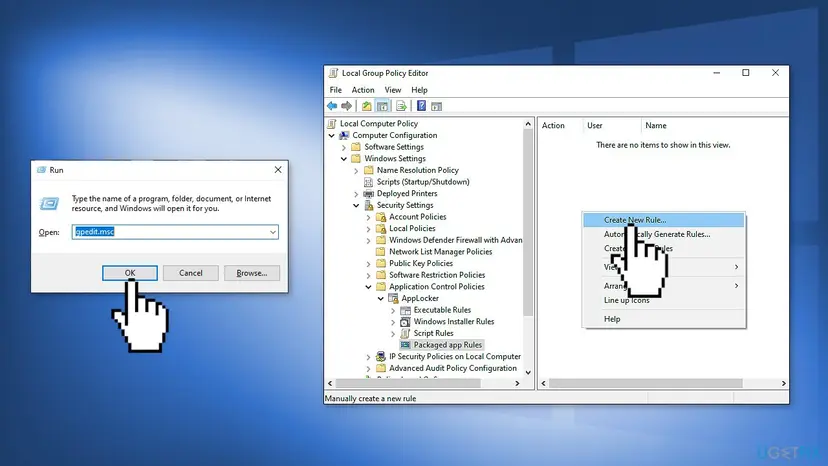Click the Local Computer Policy root icon
Viewport: 828px width, 466px height.
(x=332, y=124)
